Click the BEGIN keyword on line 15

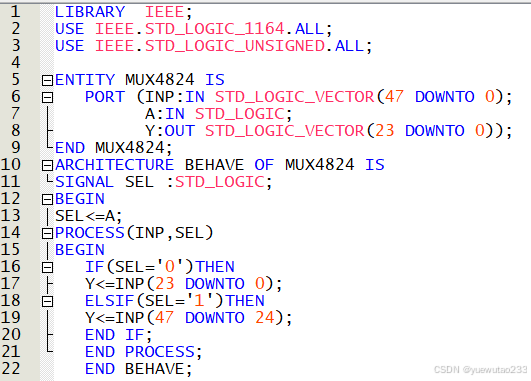tap(80, 250)
